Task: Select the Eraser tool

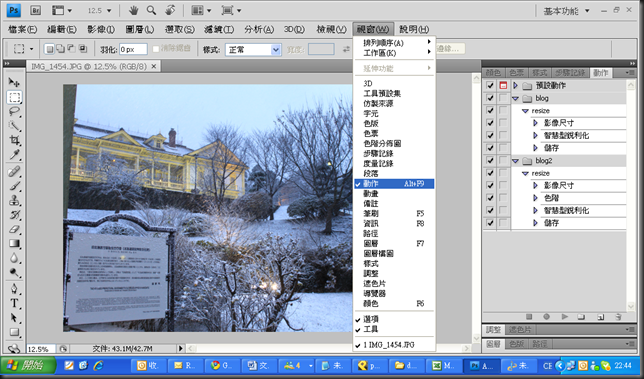Action: point(14,229)
